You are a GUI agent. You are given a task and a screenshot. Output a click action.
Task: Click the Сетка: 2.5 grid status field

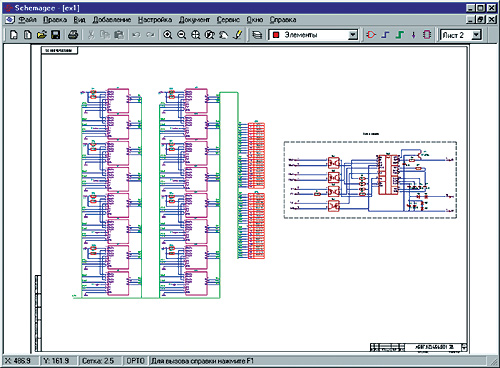98,361
